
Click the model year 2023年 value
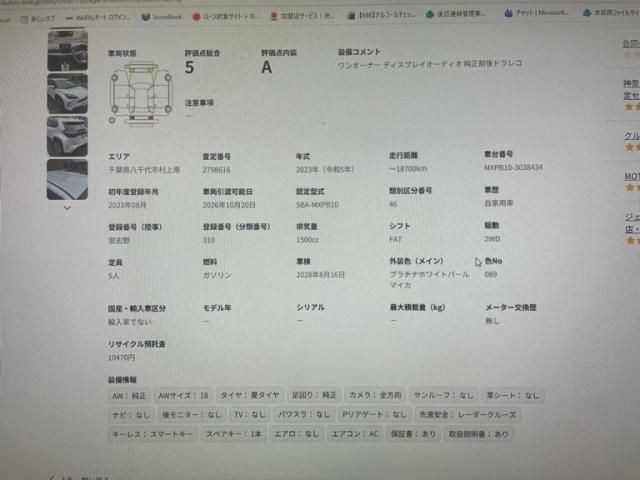pos(325,169)
